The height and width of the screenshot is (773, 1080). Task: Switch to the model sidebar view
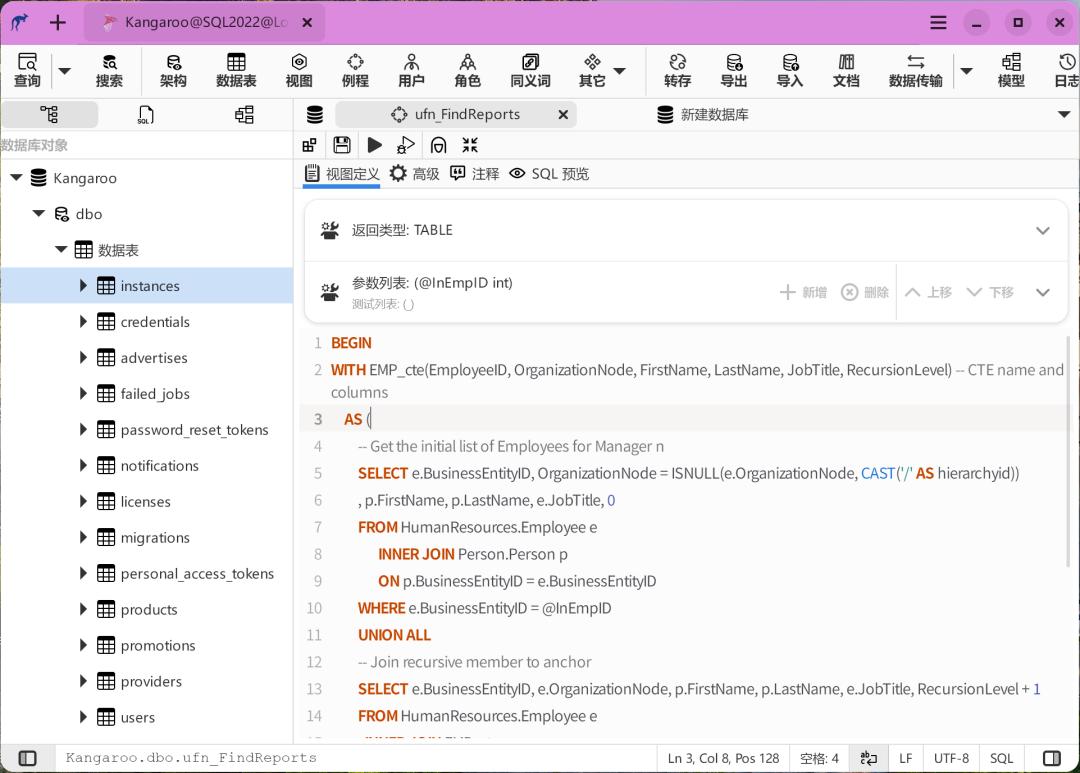point(244,114)
